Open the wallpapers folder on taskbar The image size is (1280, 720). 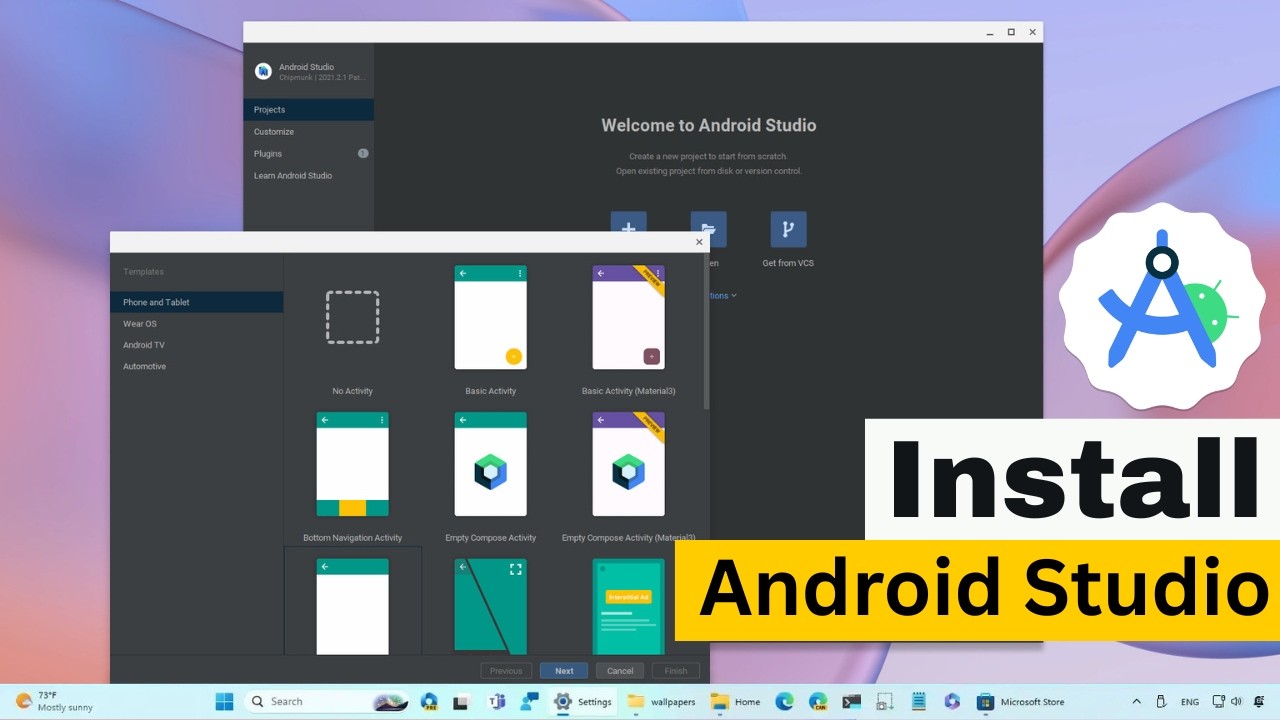661,701
